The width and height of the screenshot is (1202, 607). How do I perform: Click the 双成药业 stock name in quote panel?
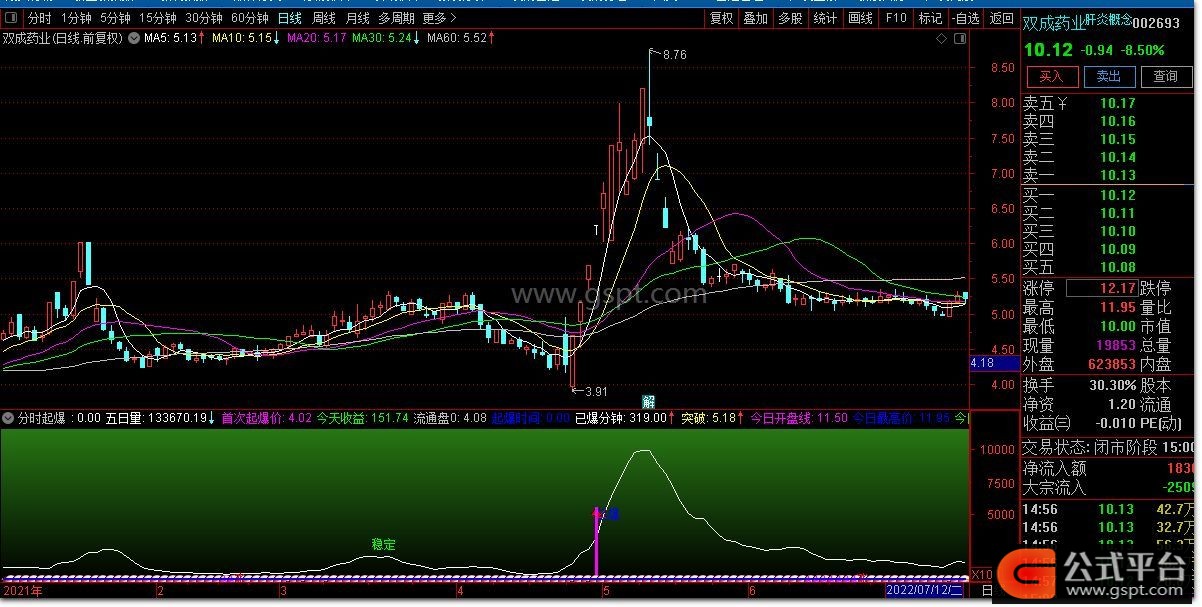pos(1054,22)
